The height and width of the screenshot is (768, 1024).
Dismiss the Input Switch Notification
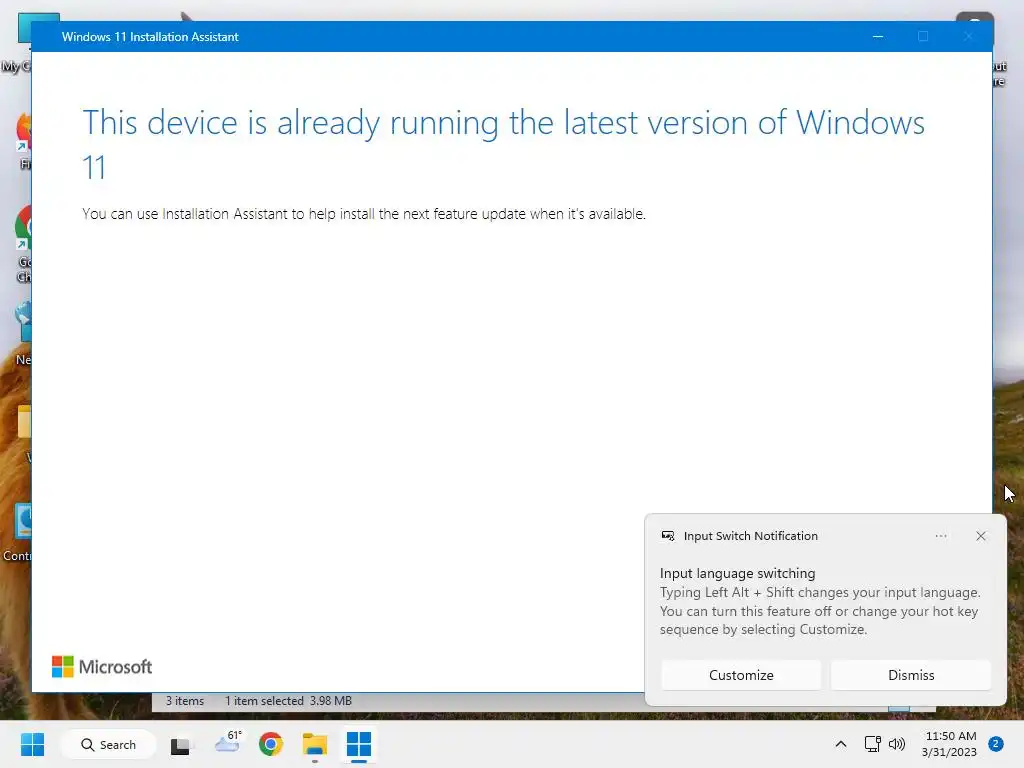tap(911, 675)
